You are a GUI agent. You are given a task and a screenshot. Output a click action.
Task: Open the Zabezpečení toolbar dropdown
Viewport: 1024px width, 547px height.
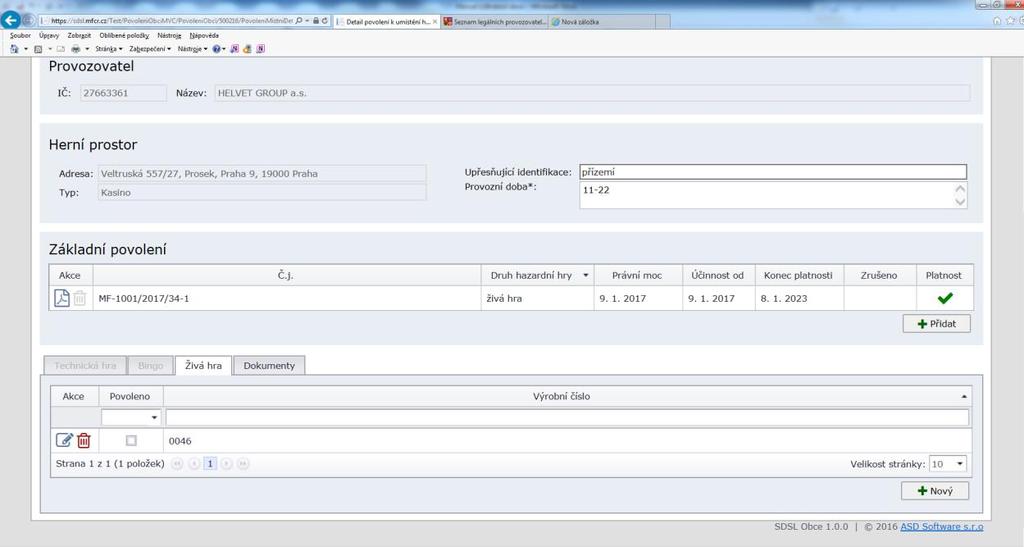point(150,49)
